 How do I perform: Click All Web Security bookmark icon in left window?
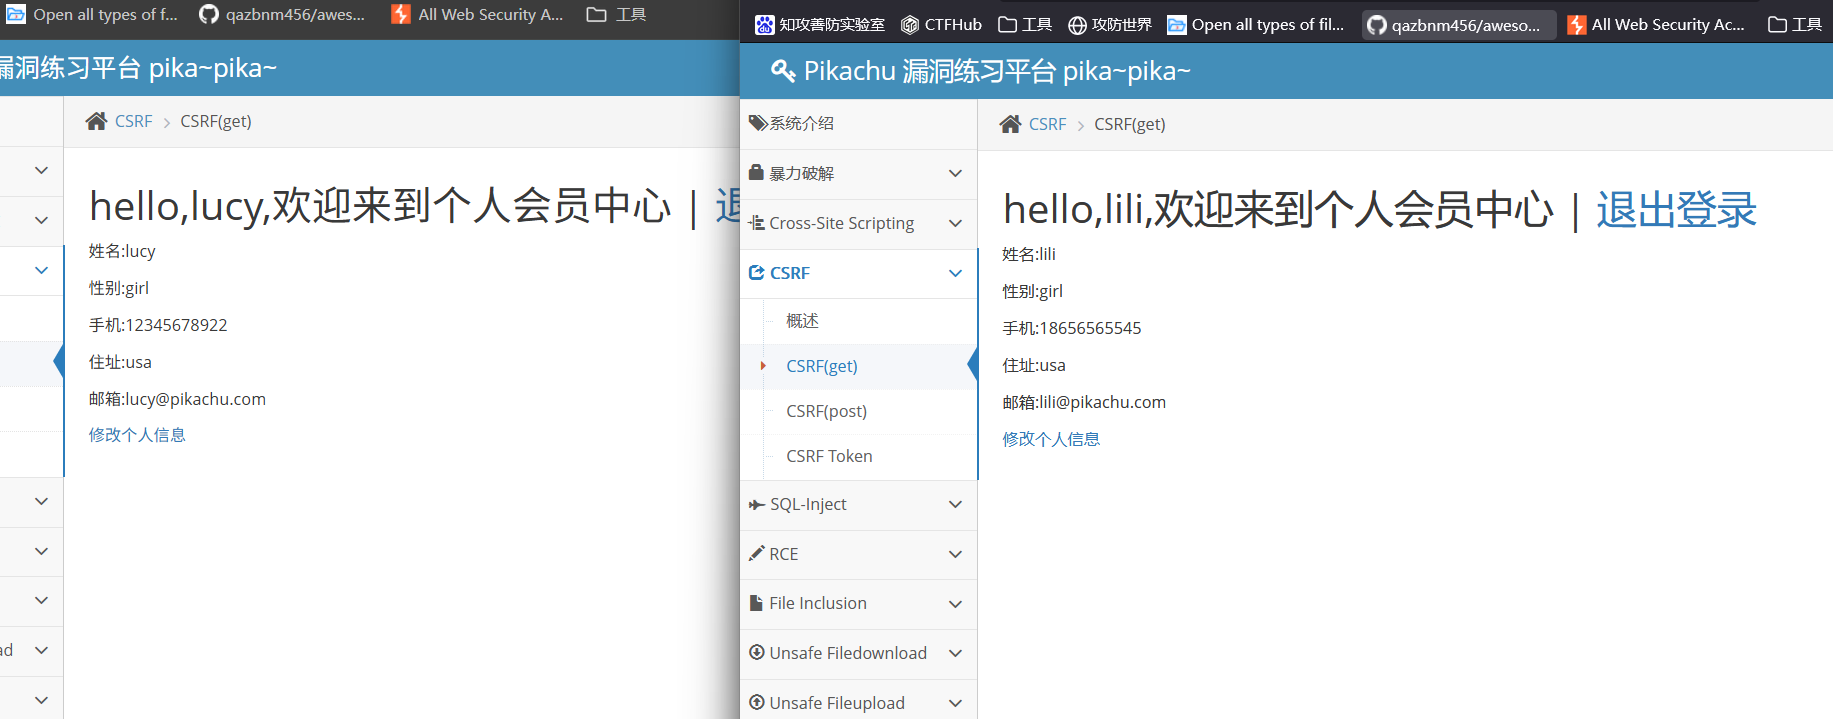pyautogui.click(x=401, y=14)
